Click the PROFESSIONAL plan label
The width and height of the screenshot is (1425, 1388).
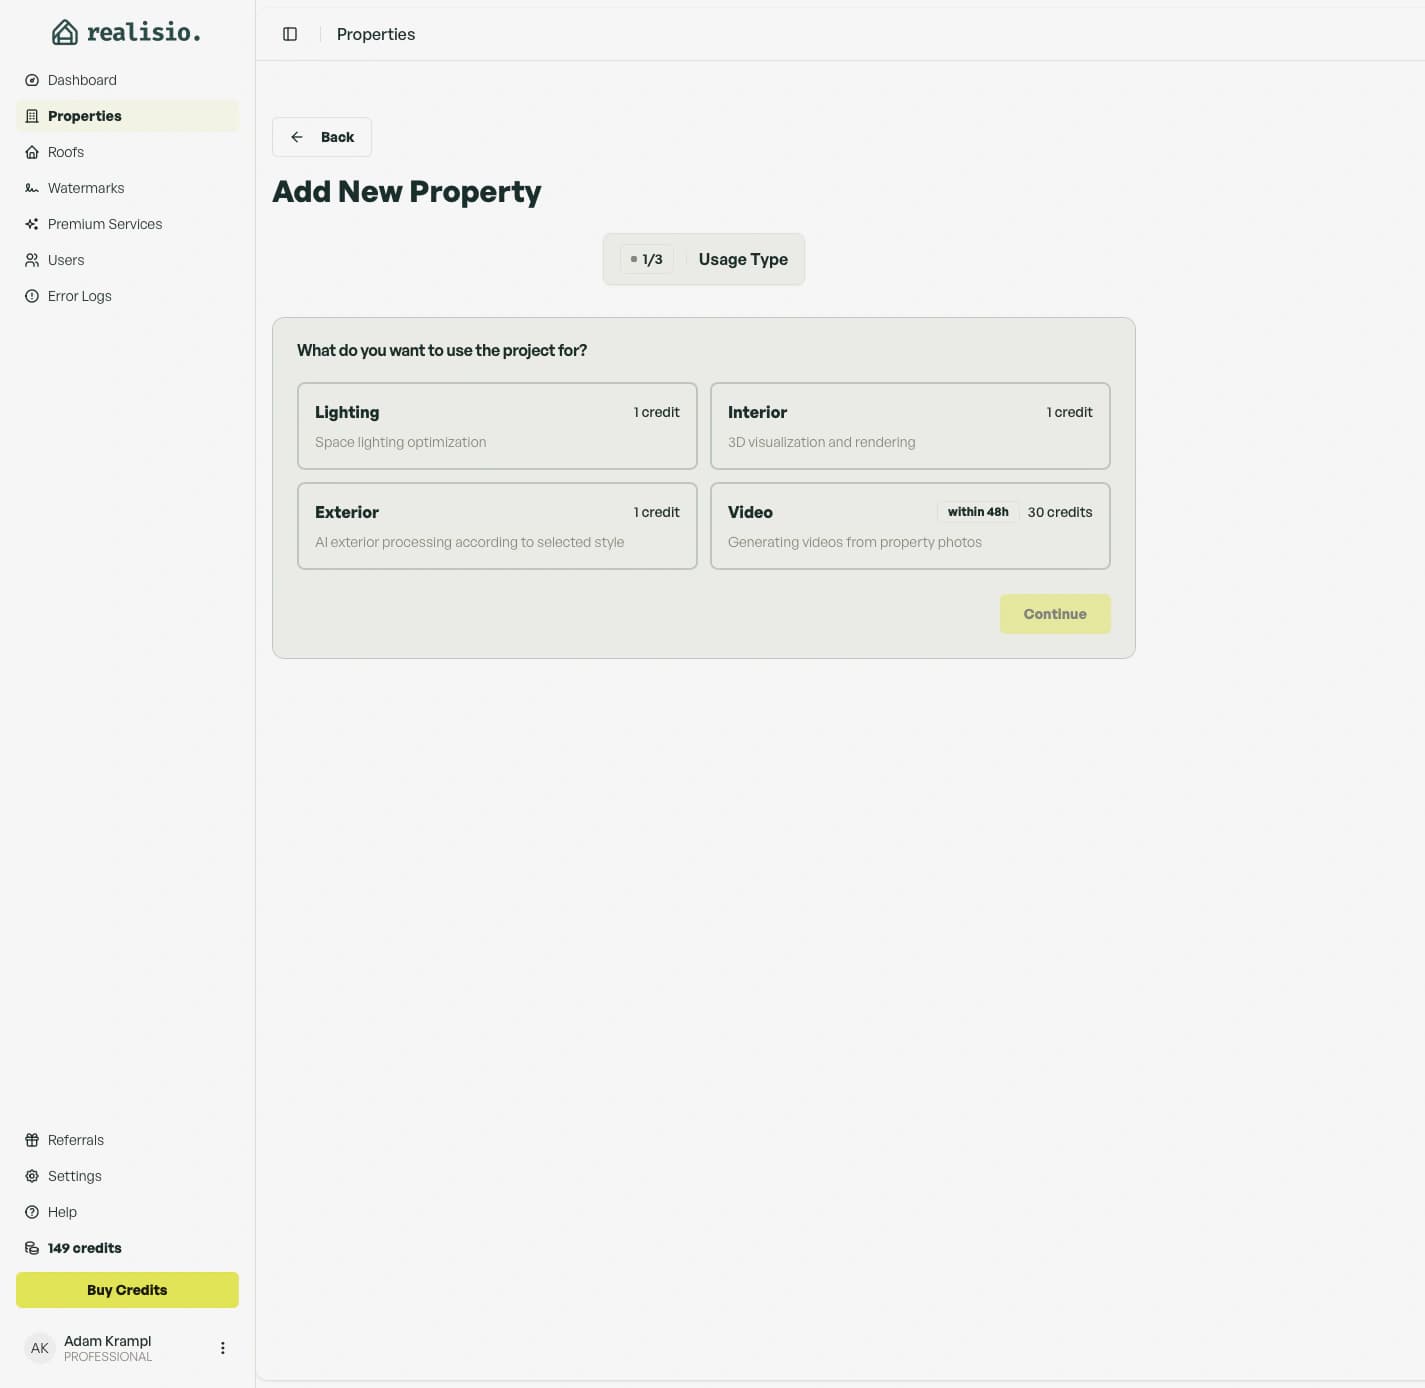(x=108, y=1357)
